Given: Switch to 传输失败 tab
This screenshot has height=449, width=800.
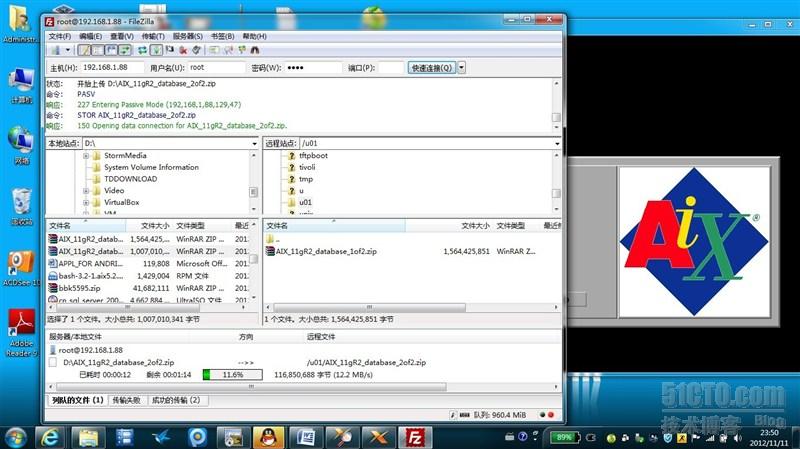Looking at the screenshot, I should (x=126, y=401).
